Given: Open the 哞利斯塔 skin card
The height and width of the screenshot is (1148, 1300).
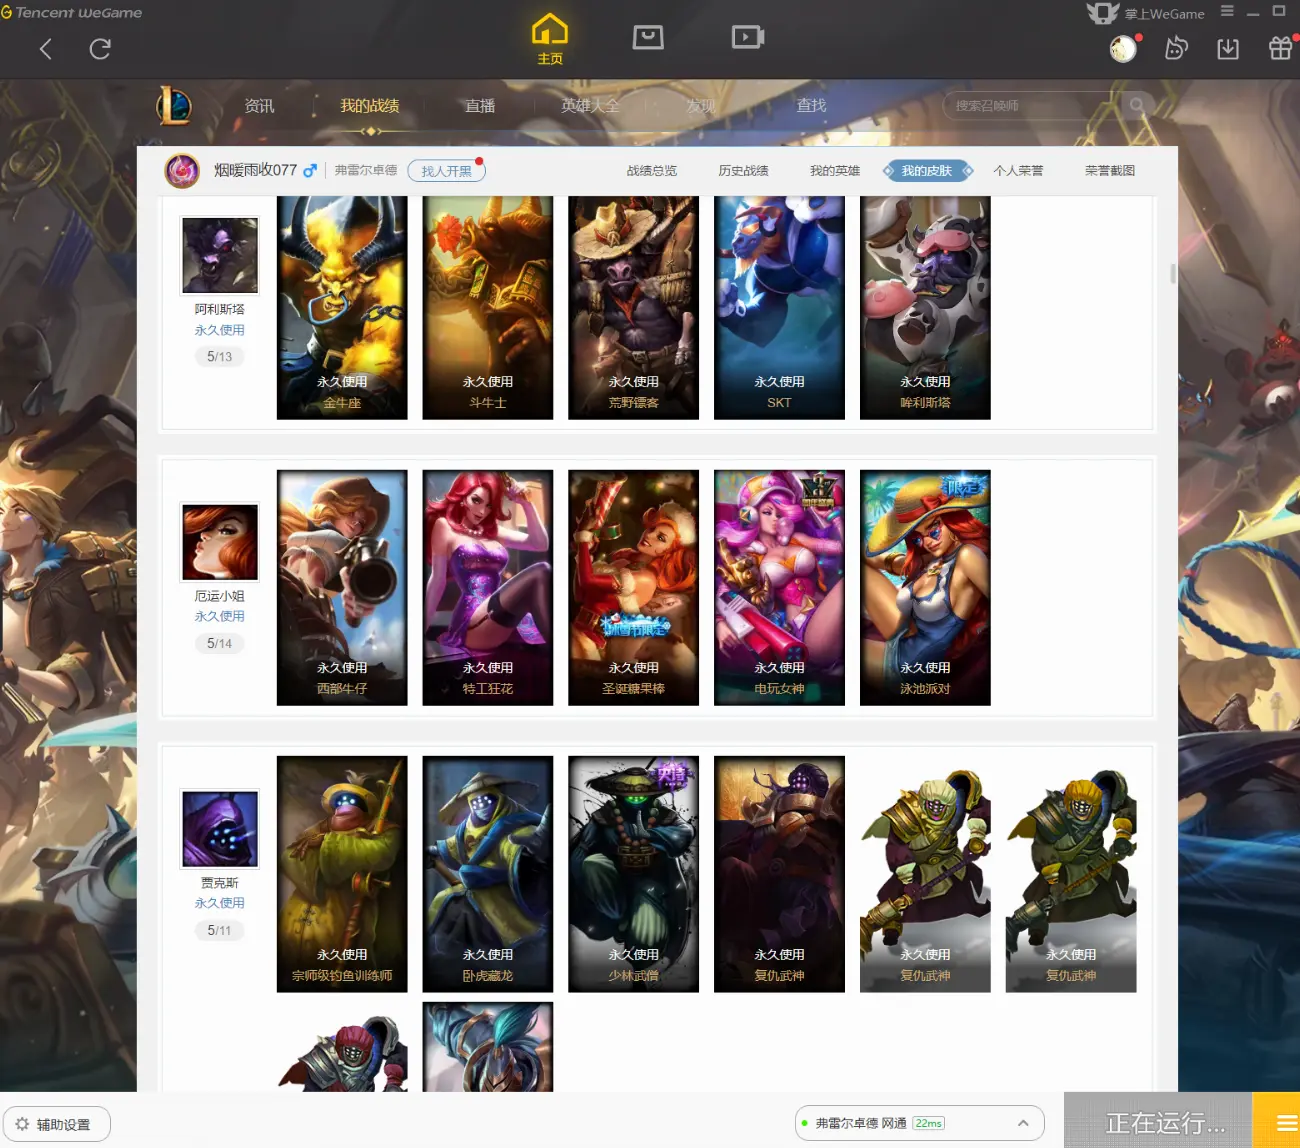Looking at the screenshot, I should point(925,307).
